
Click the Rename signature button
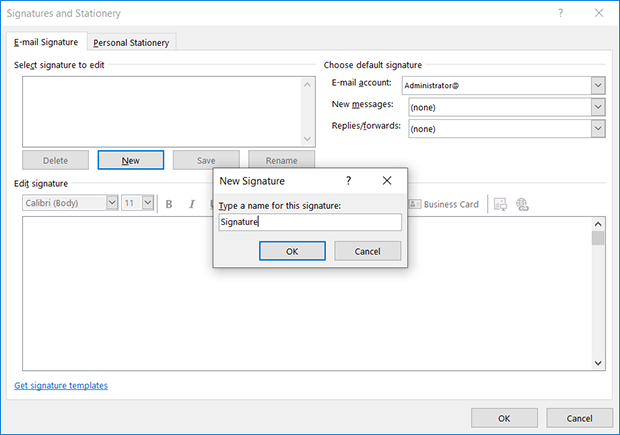click(x=282, y=159)
